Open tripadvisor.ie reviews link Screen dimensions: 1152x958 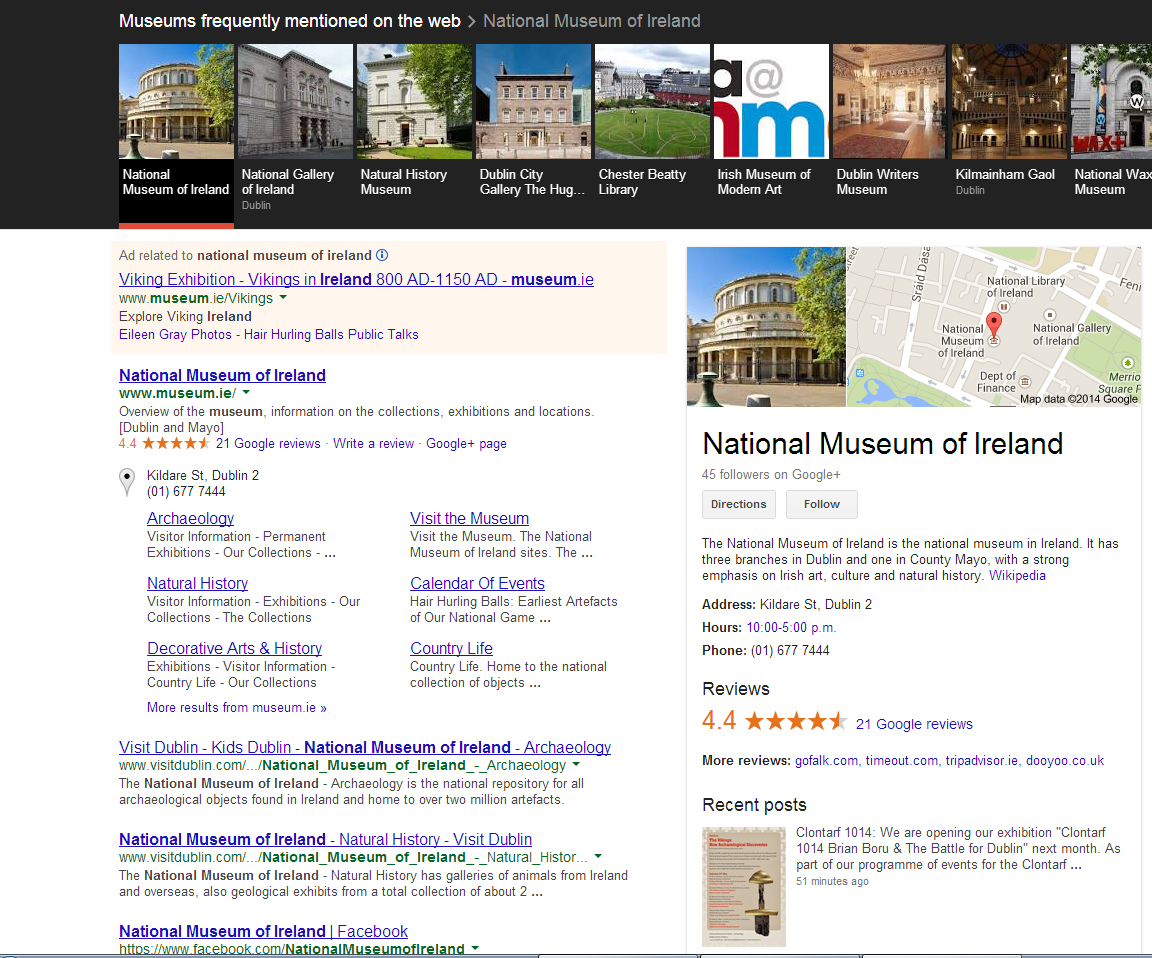[982, 760]
